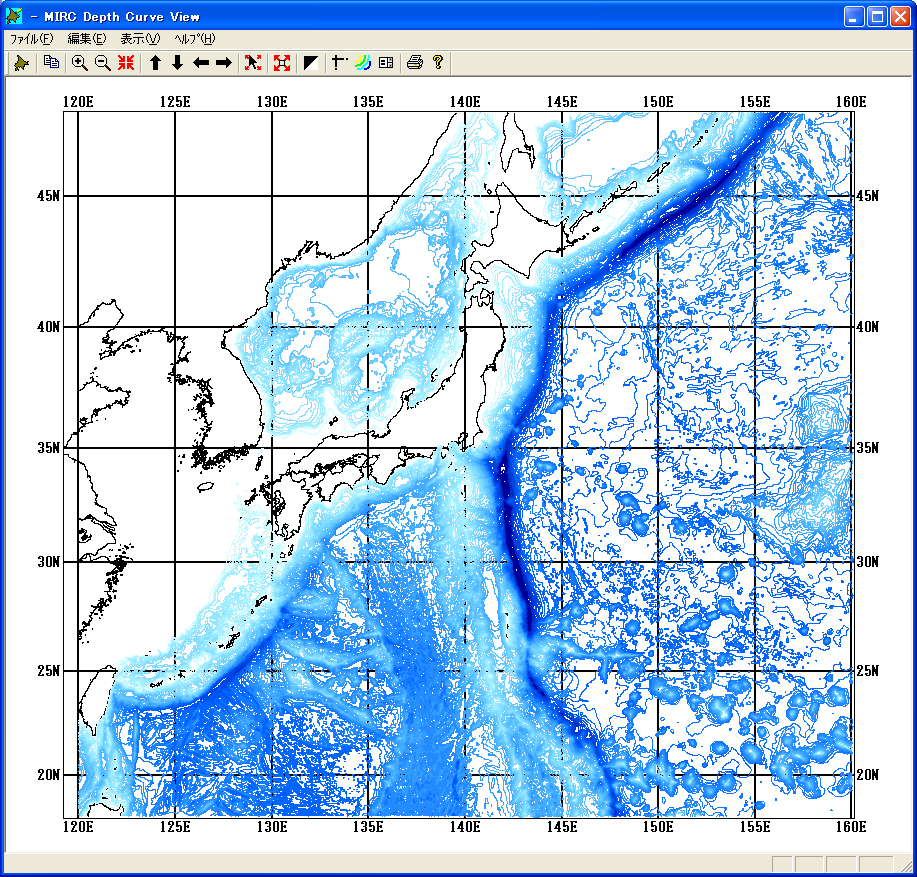The height and width of the screenshot is (877, 917).
Task: Pan the map down with down arrow
Action: (x=178, y=63)
